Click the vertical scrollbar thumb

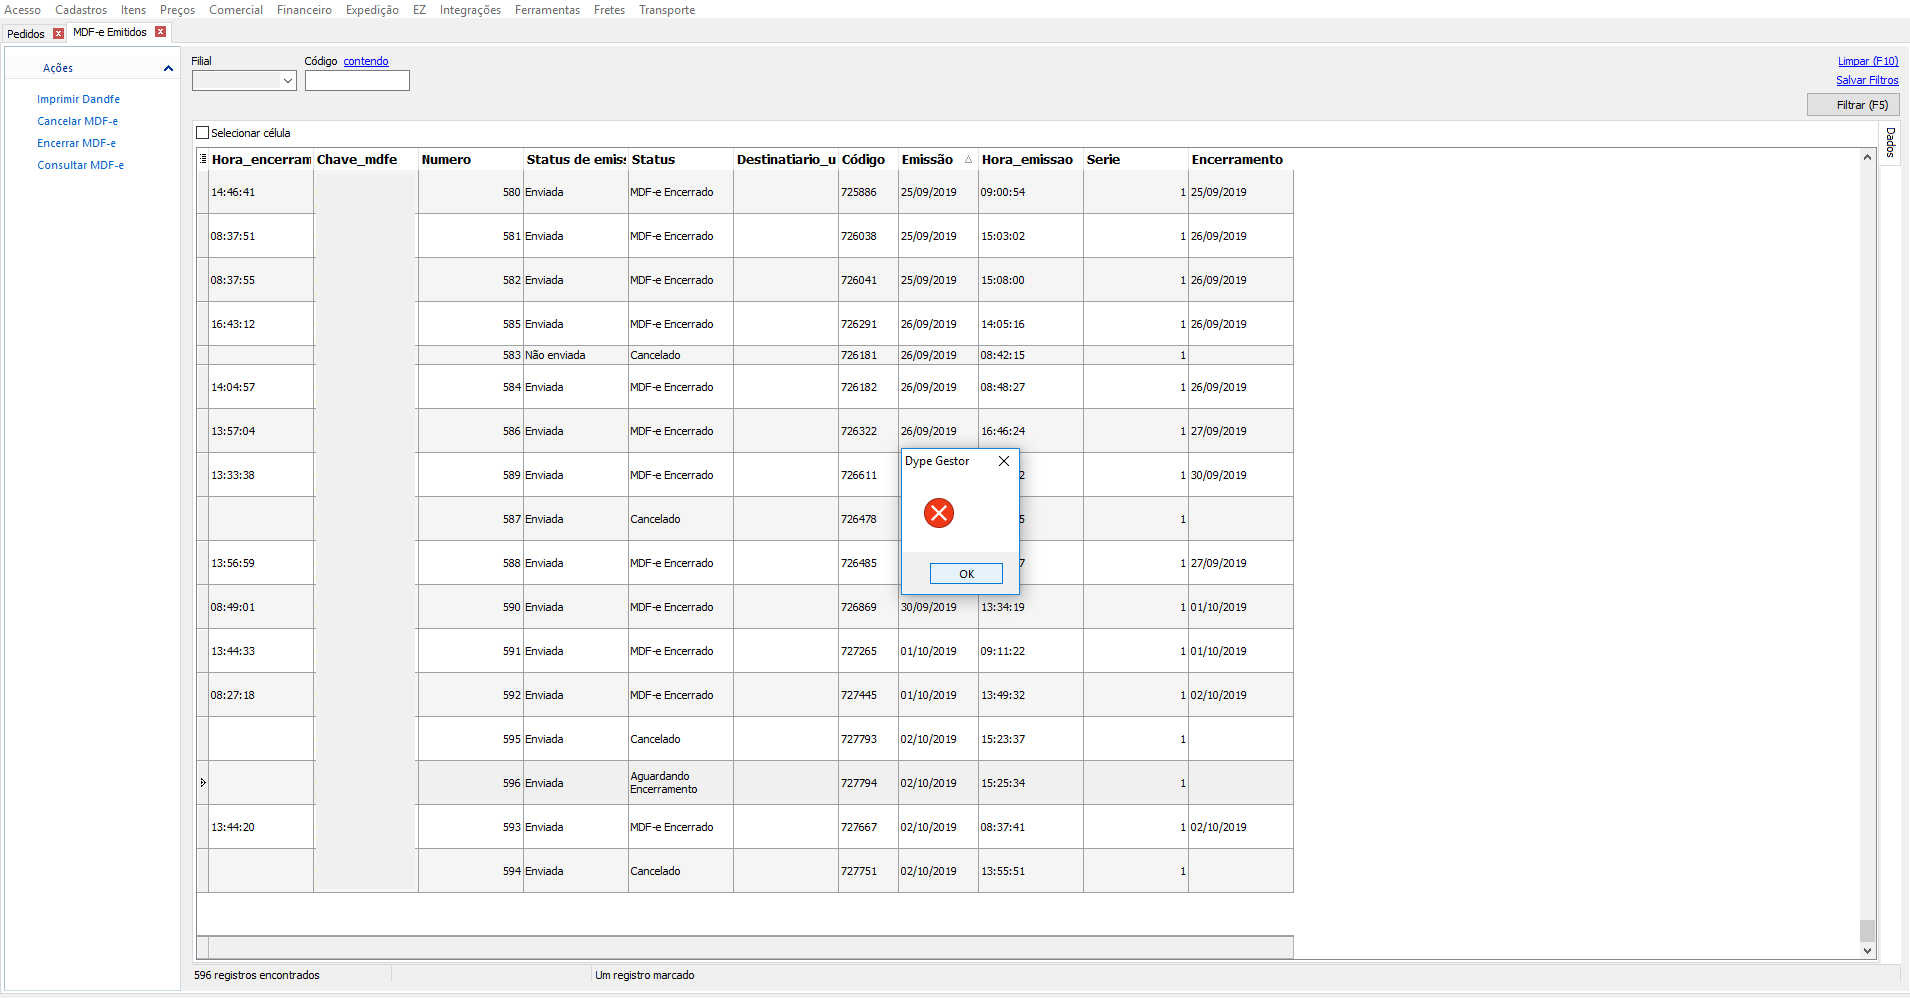click(x=1867, y=931)
